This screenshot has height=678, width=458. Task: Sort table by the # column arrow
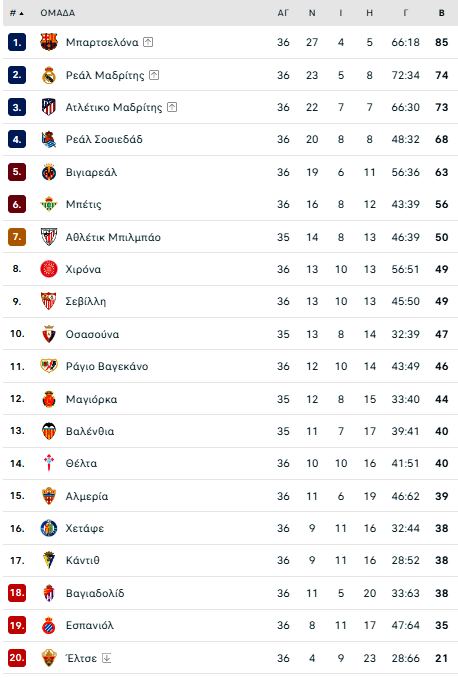pyautogui.click(x=16, y=13)
